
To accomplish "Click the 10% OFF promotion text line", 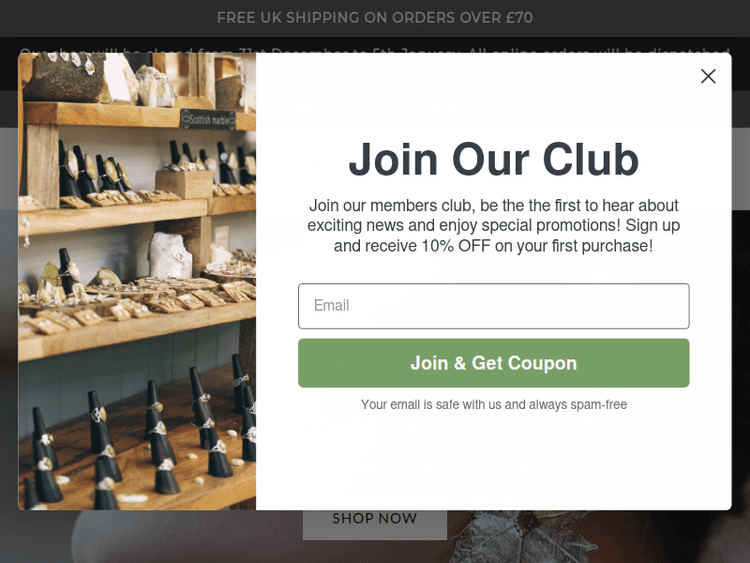I will (x=494, y=246).
